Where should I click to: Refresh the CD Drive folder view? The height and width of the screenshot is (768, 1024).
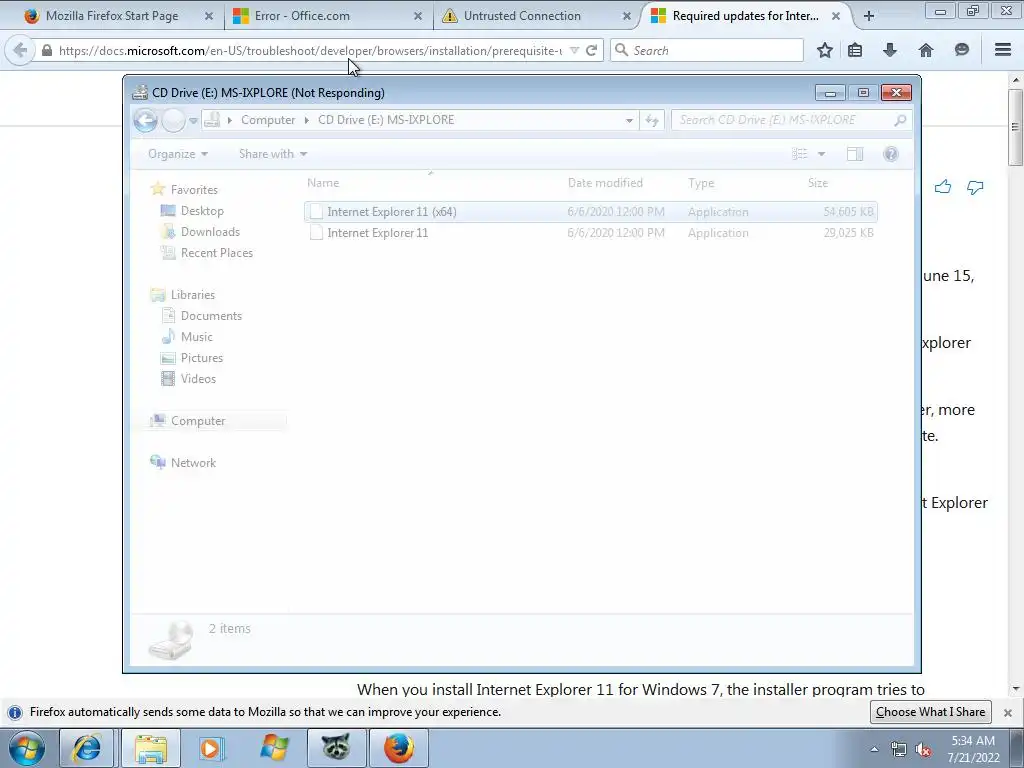coord(652,120)
